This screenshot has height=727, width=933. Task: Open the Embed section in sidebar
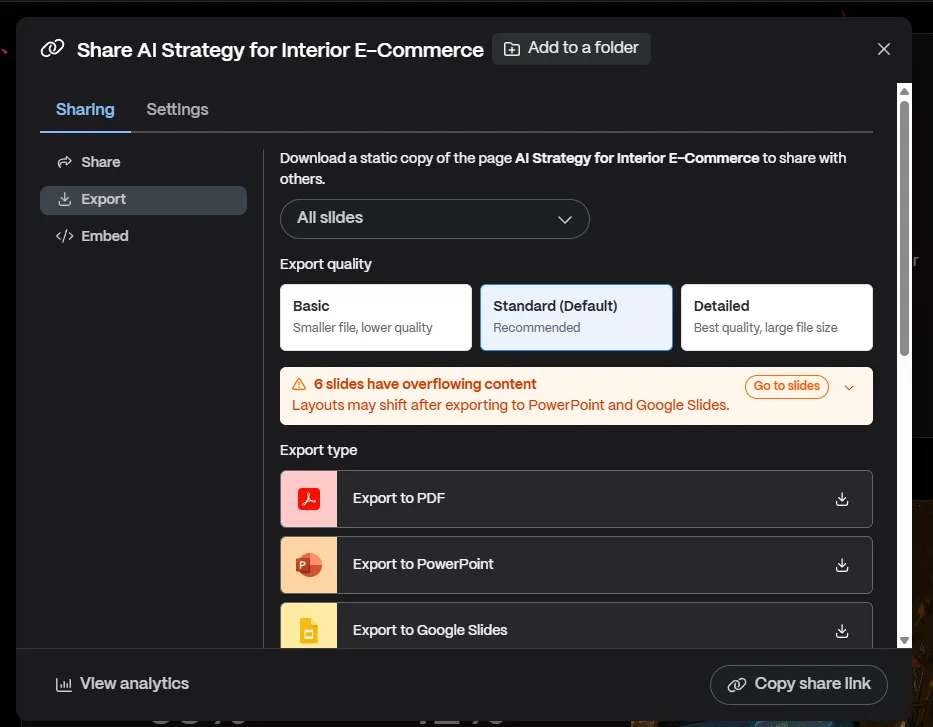143,236
